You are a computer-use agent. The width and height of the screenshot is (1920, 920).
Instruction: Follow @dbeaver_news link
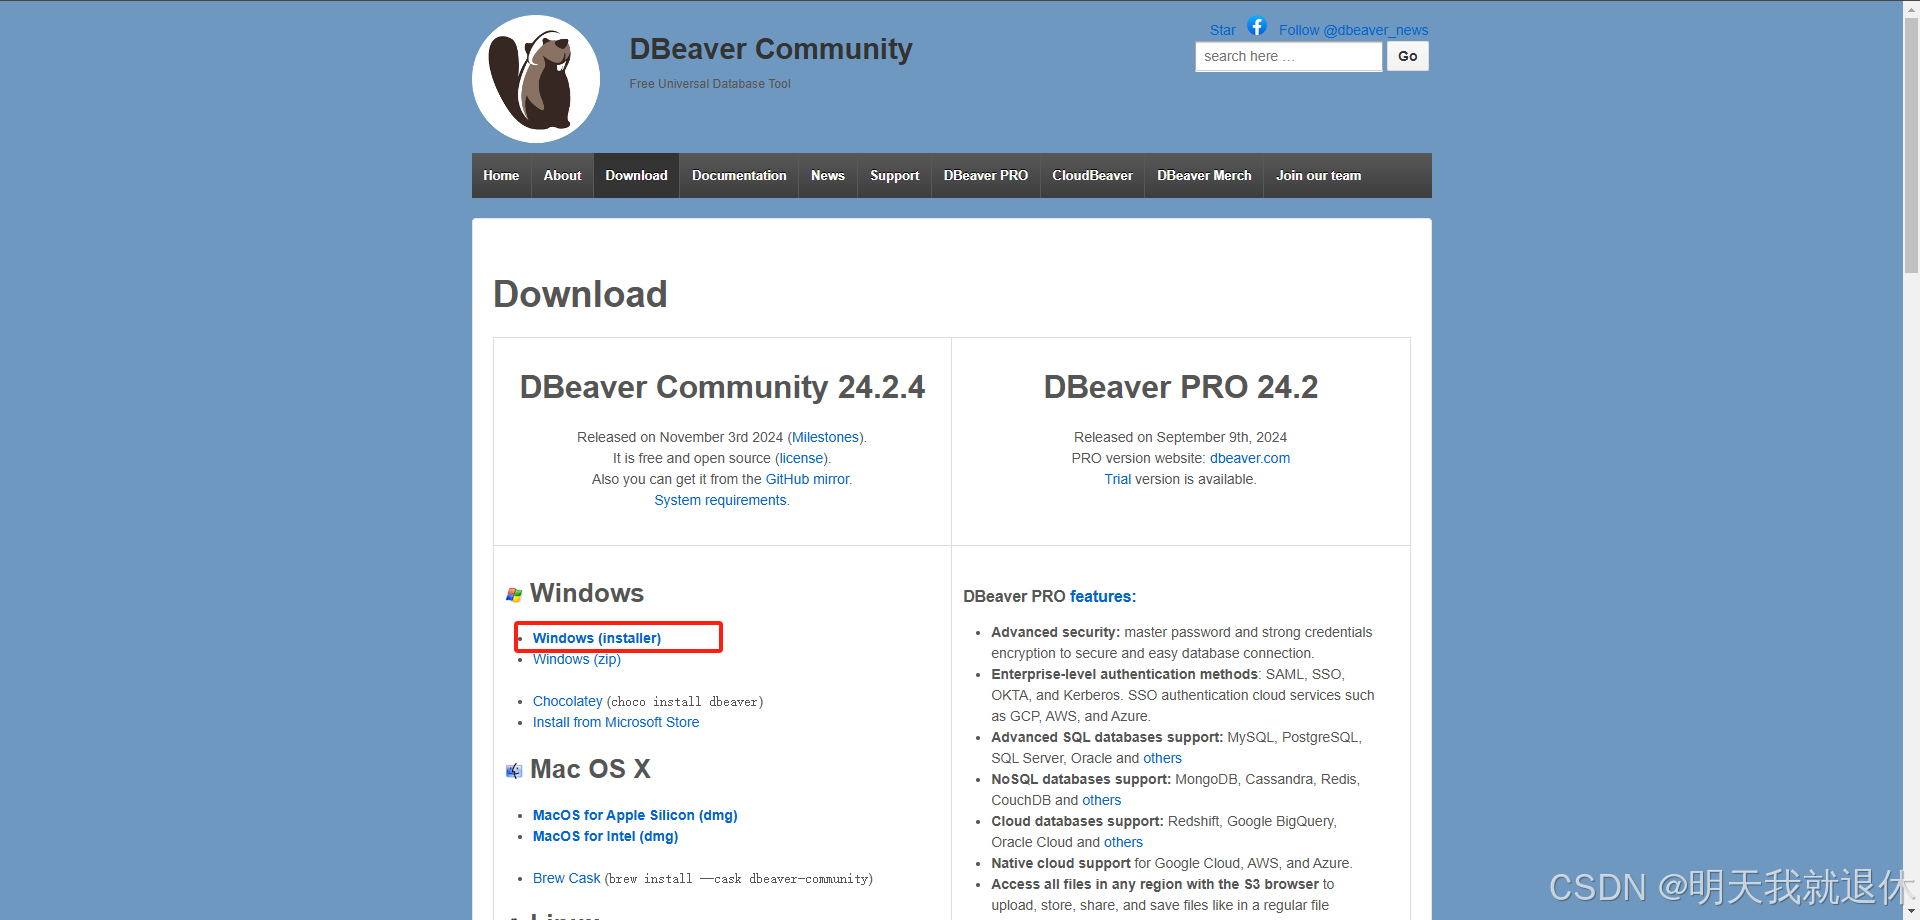(x=1353, y=30)
